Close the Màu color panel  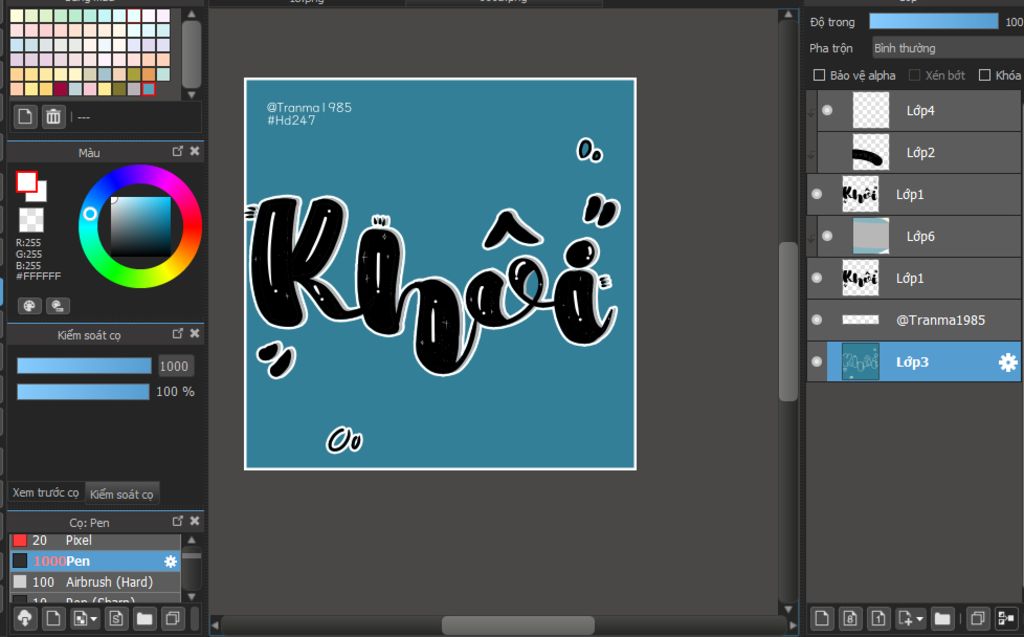[195, 152]
